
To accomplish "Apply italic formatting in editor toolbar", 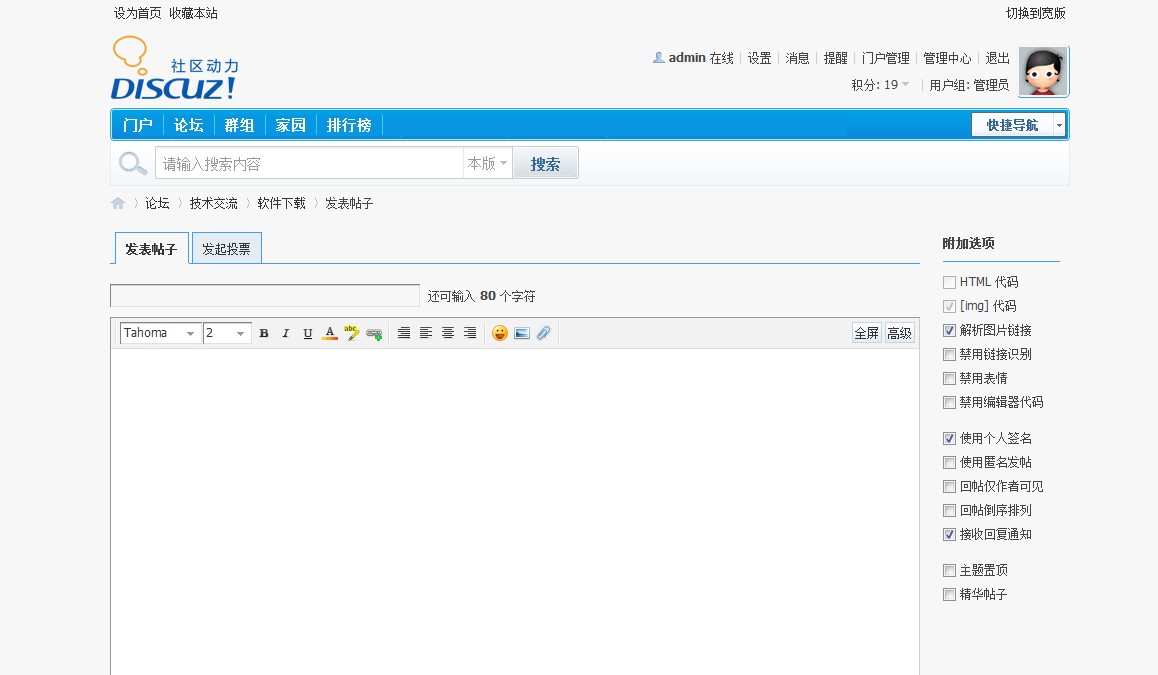I will coord(285,333).
